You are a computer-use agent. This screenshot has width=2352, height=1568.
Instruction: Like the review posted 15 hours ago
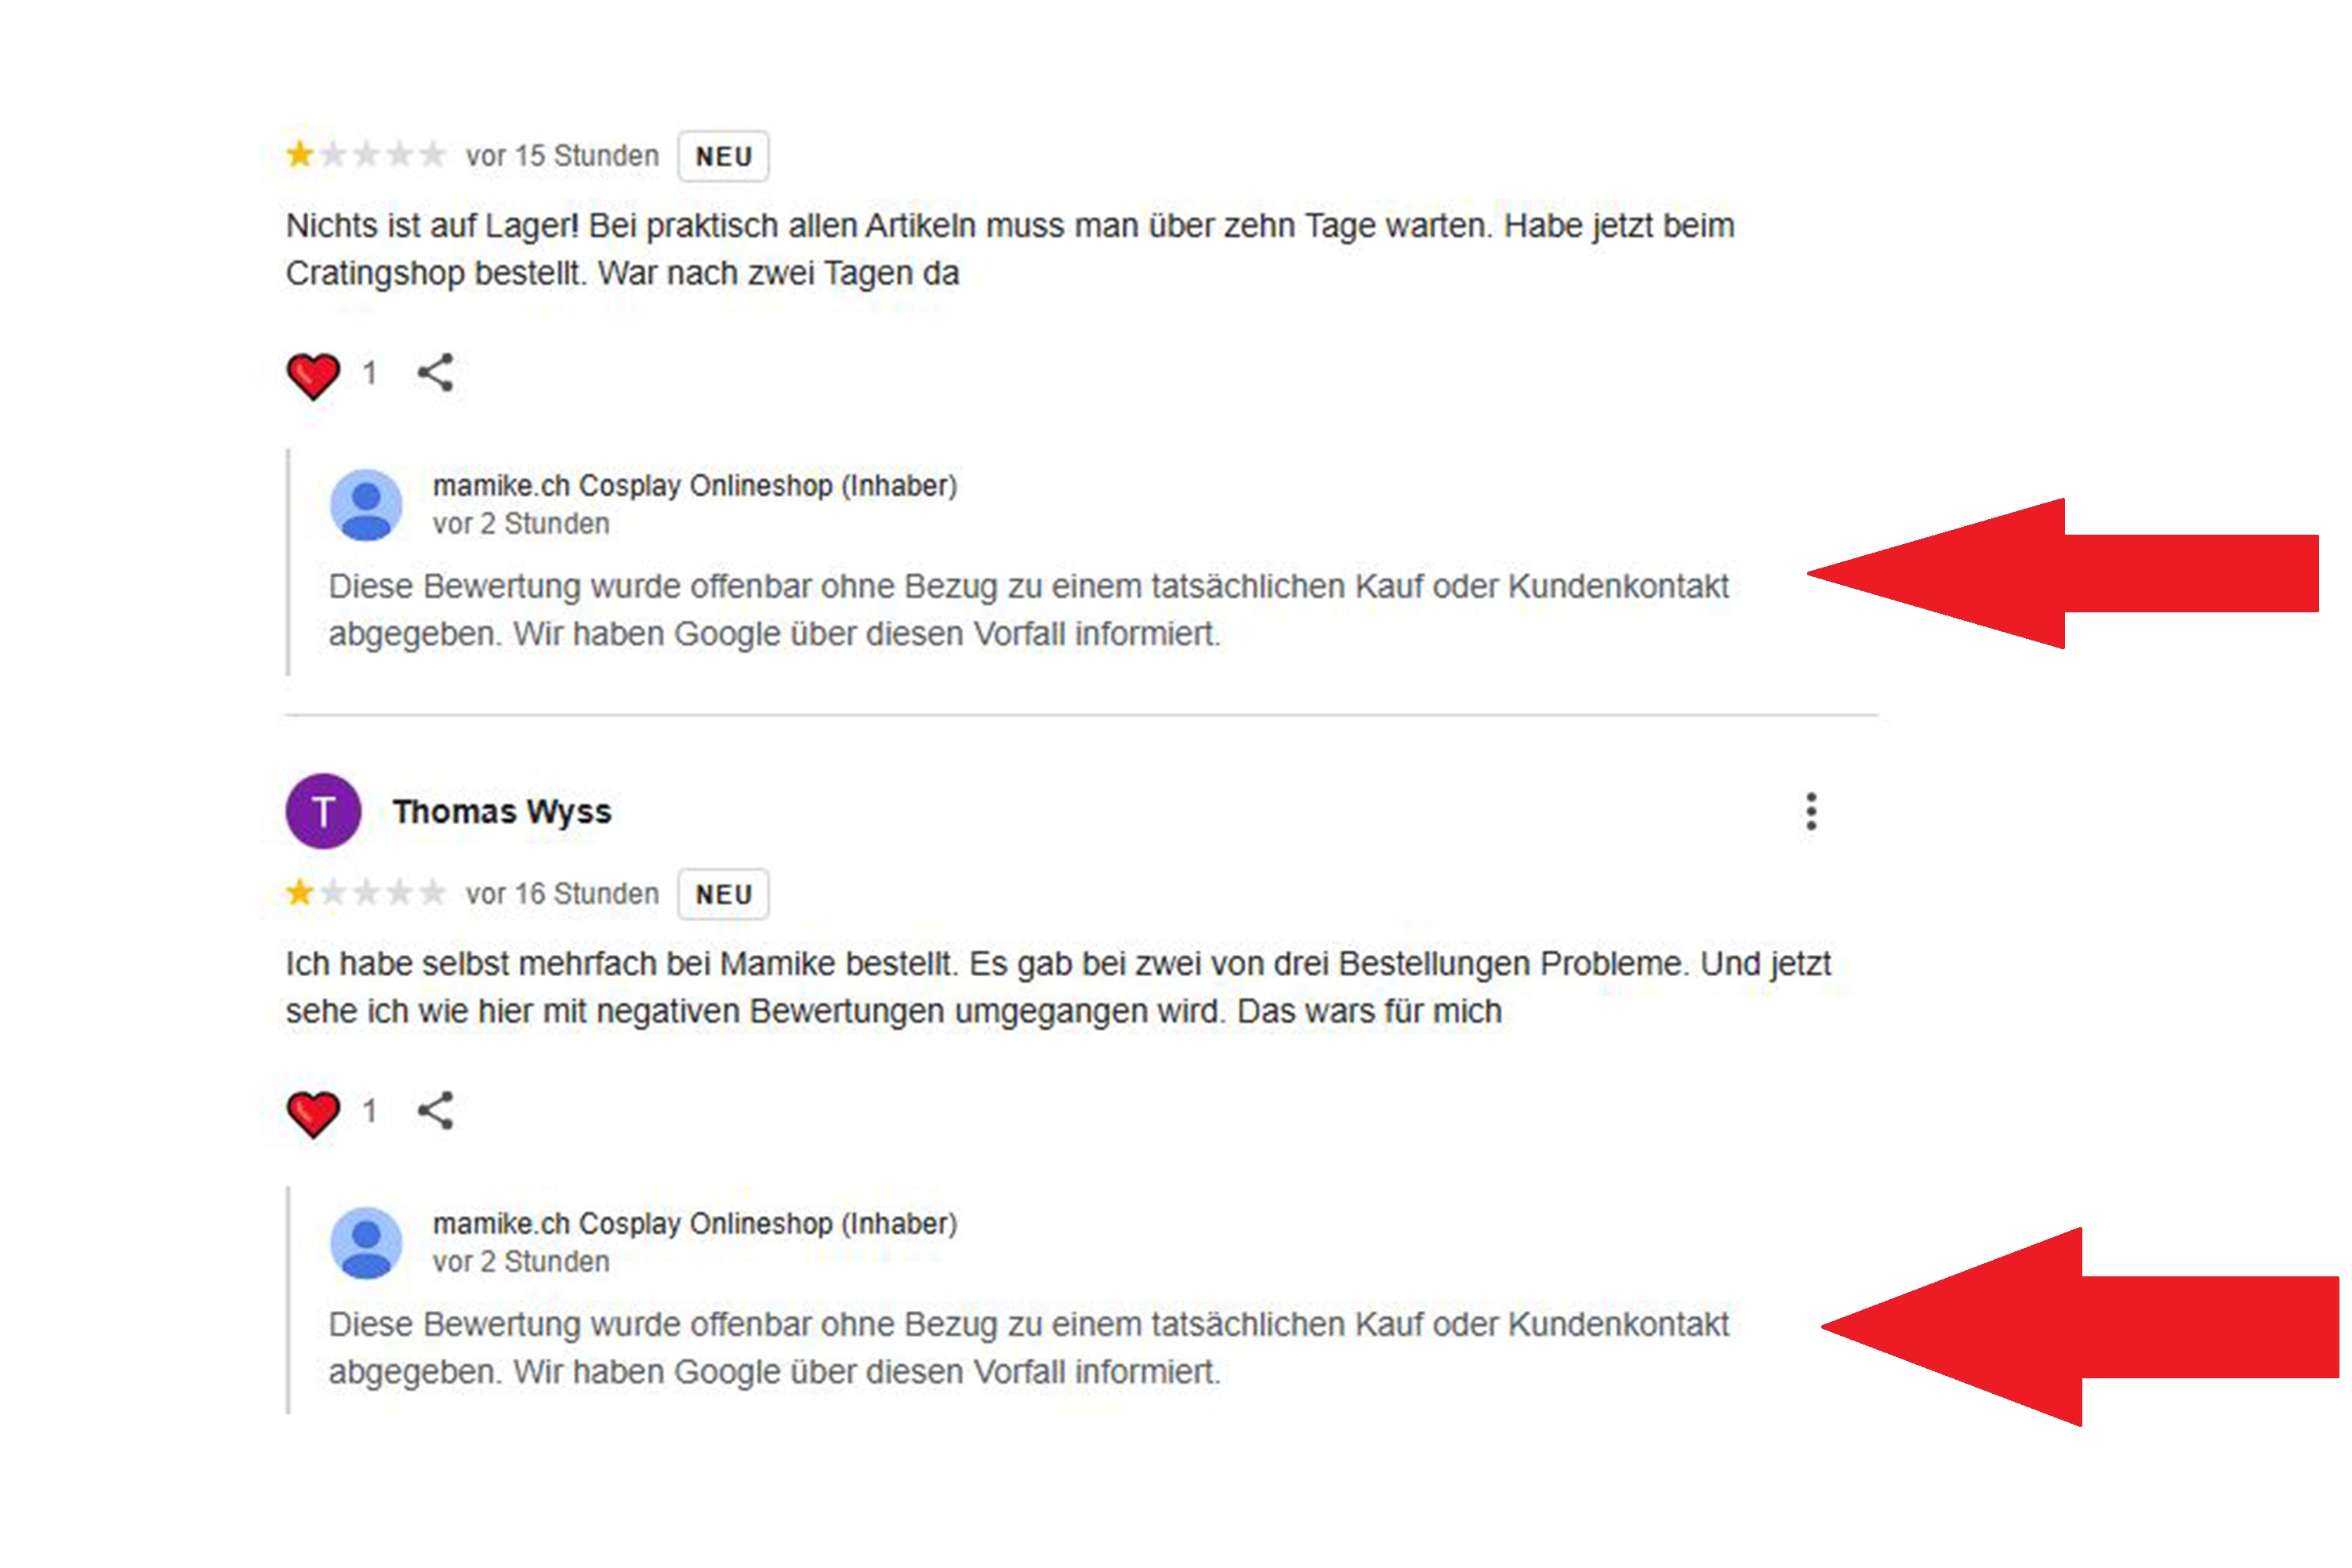point(313,376)
